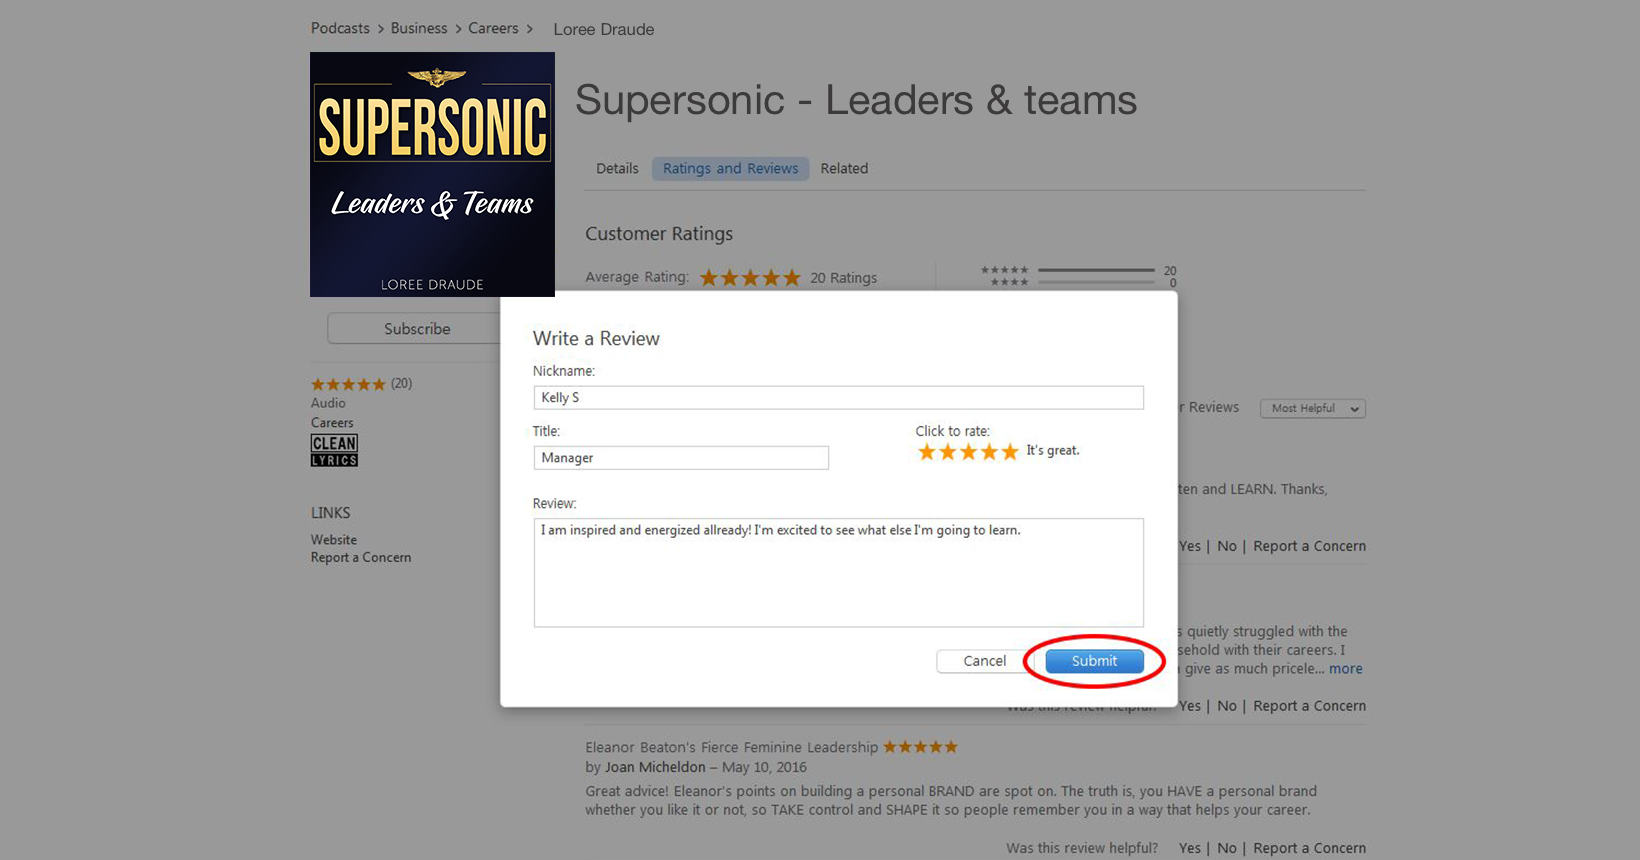This screenshot has width=1640, height=860.
Task: Go to Podcasts in the breadcrumb
Action: pyautogui.click(x=340, y=28)
